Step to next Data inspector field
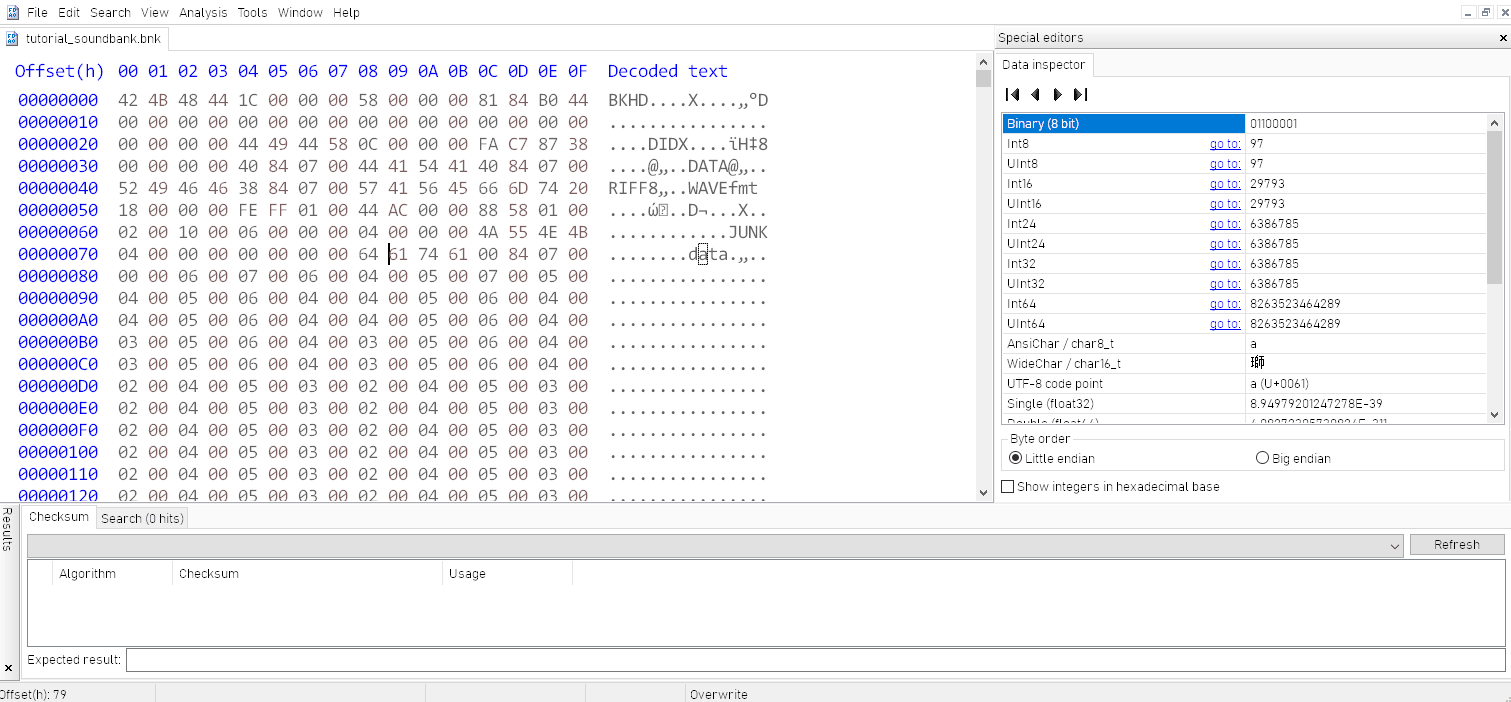 [x=1057, y=94]
